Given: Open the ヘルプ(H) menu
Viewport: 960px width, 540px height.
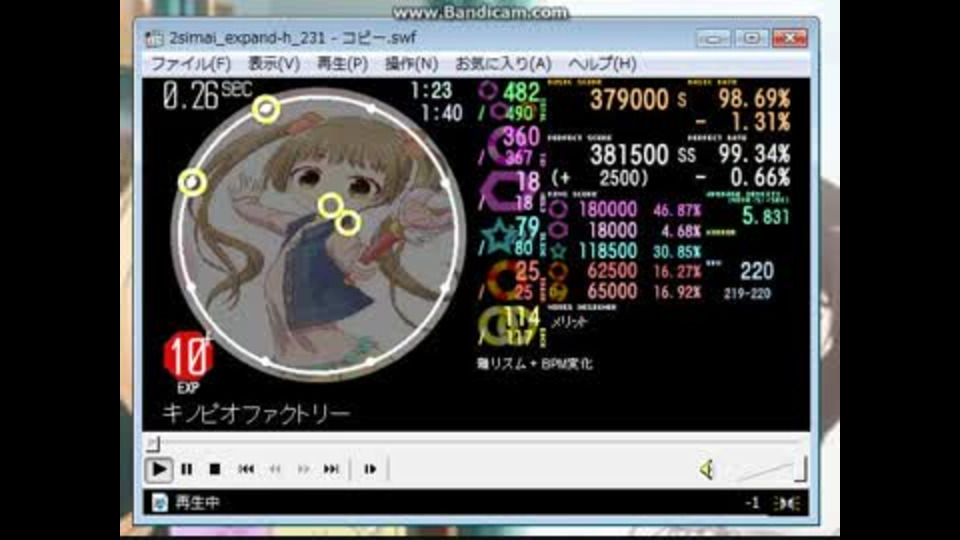Looking at the screenshot, I should pos(602,64).
